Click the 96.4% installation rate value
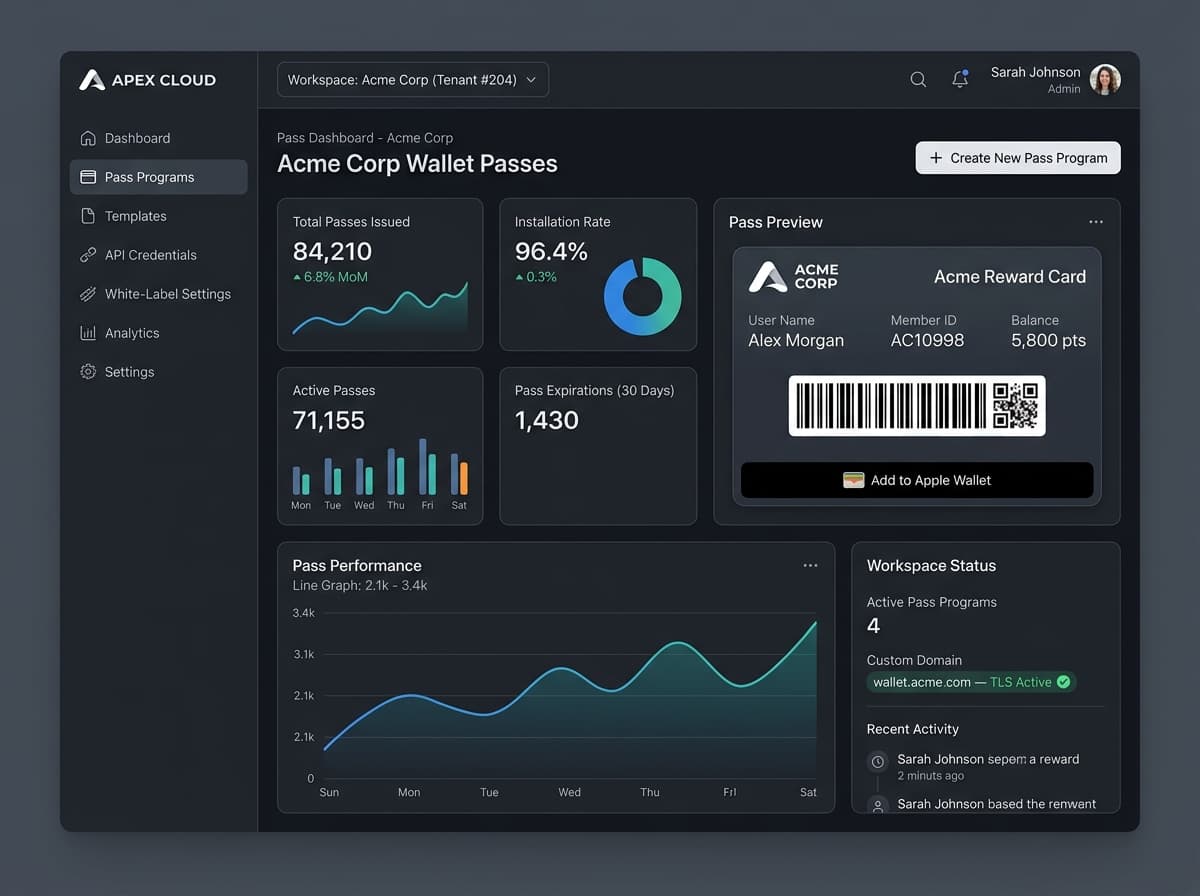 [x=551, y=251]
